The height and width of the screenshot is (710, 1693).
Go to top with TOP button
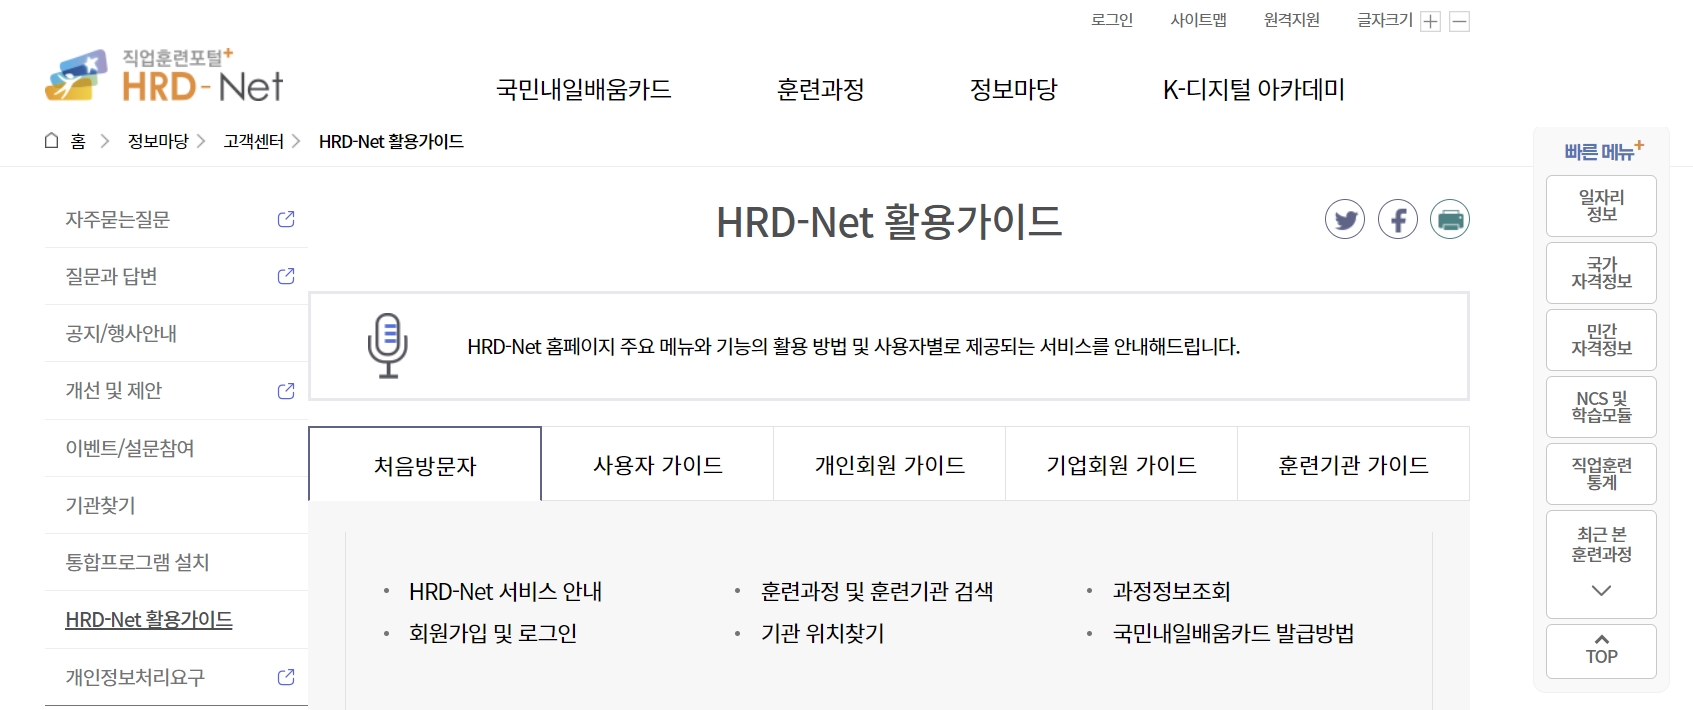[1601, 651]
